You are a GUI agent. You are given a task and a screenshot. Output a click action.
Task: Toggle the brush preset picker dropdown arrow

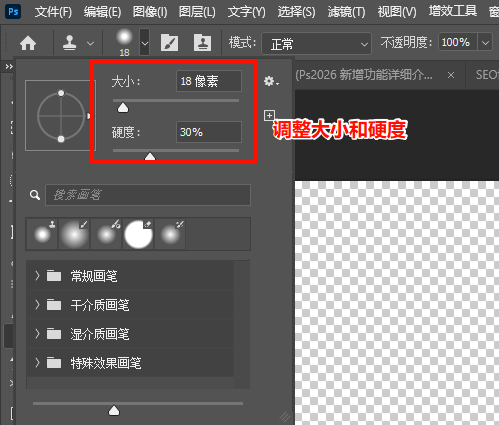[x=144, y=42]
